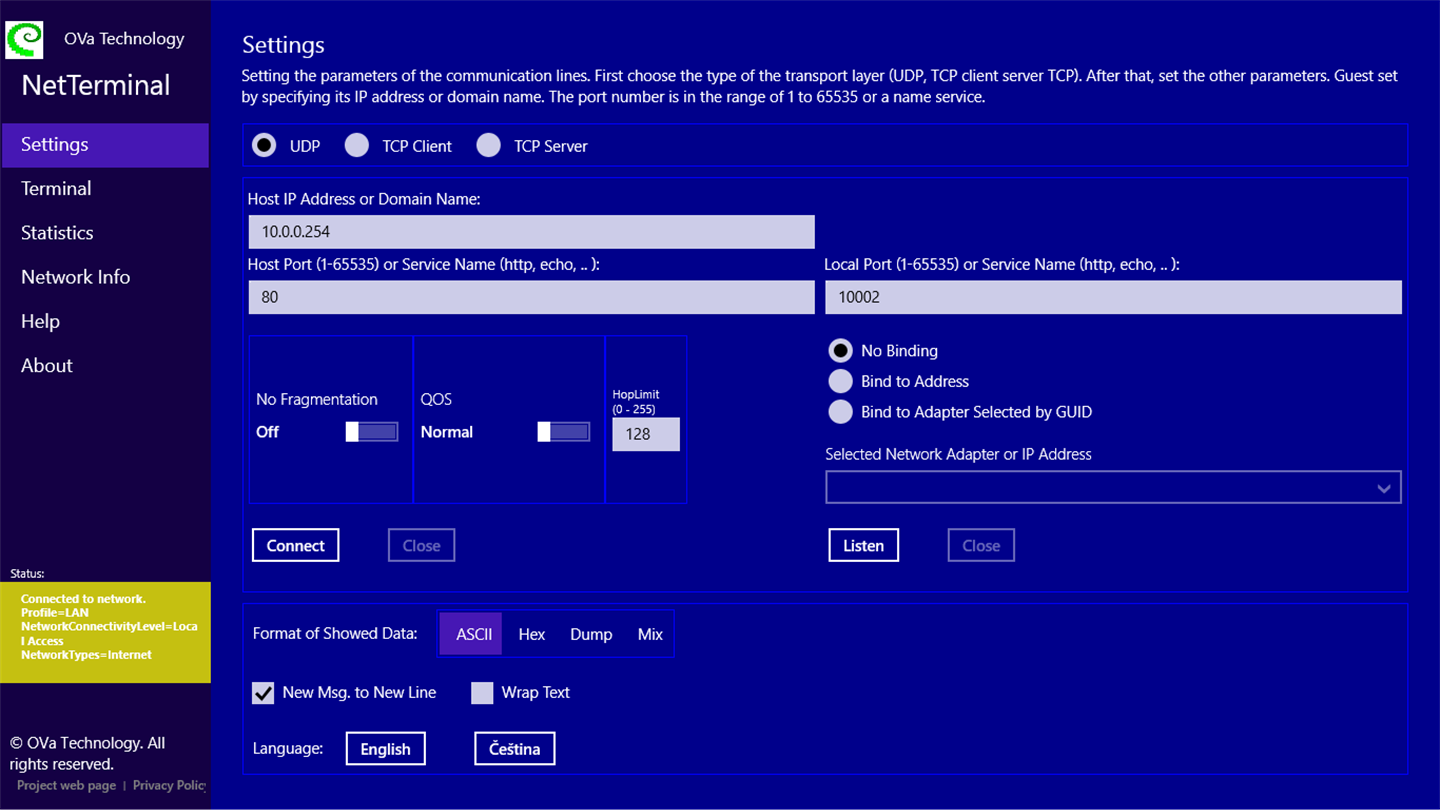The width and height of the screenshot is (1440, 810).
Task: Go to the Statistics page
Action: [105, 233]
